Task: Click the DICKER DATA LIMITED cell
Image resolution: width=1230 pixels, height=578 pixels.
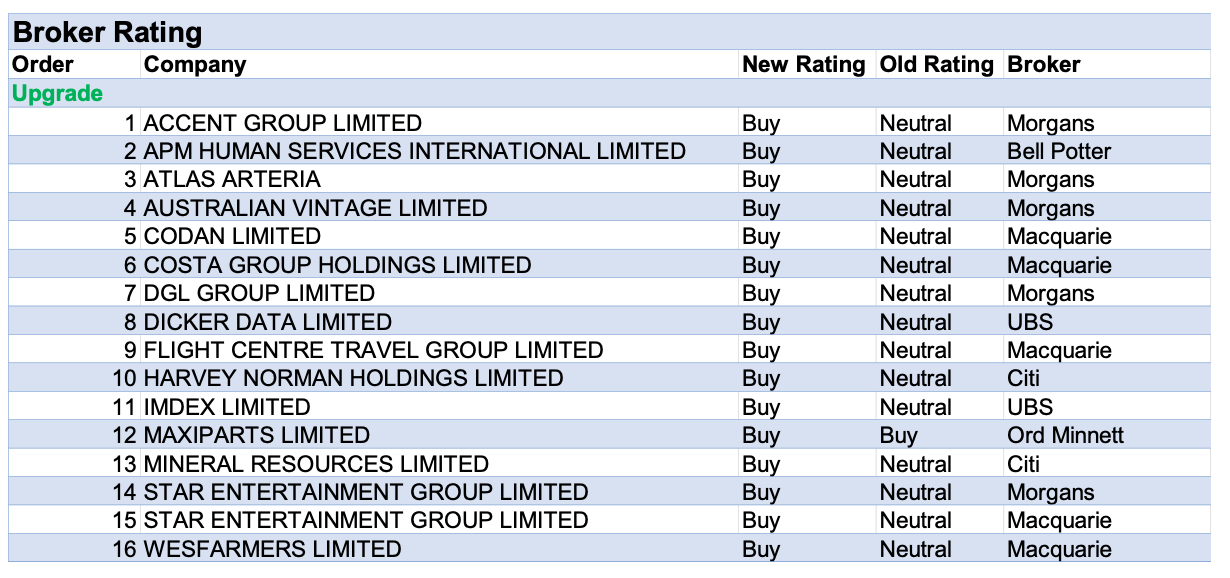Action: pos(268,322)
